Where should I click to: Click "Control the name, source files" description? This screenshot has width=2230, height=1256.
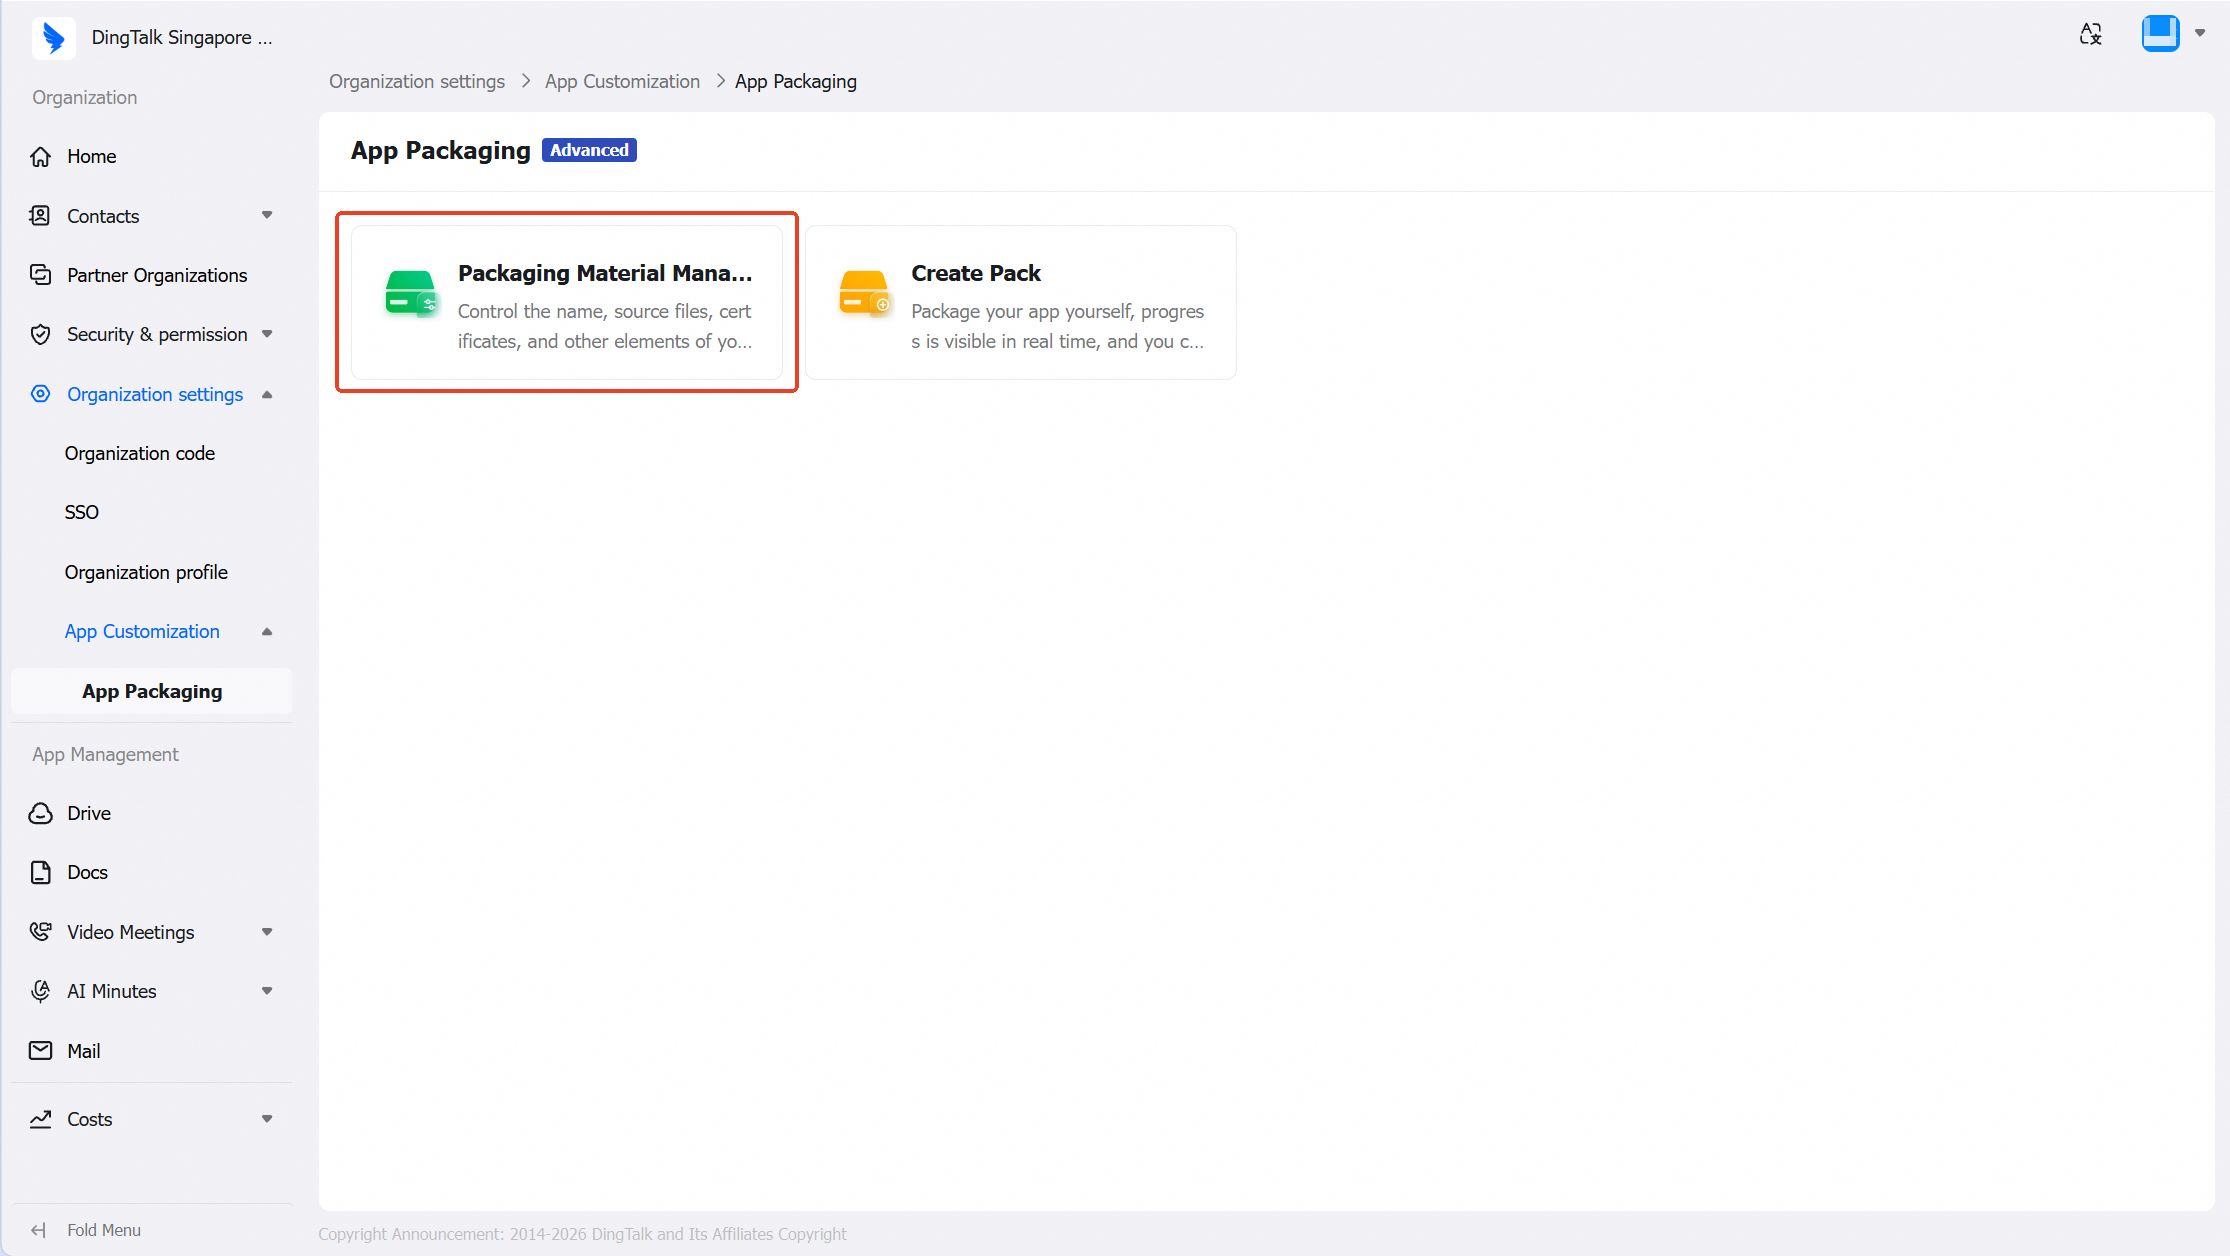pyautogui.click(x=605, y=326)
